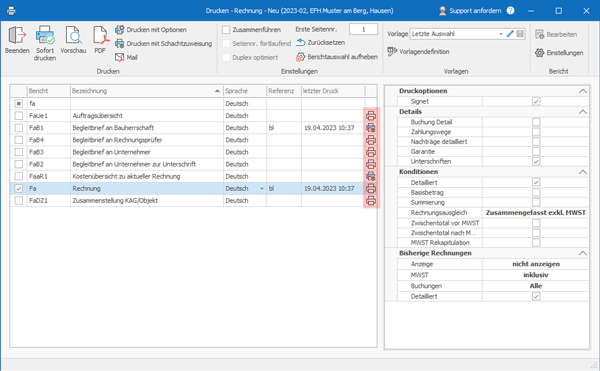Enable Zusammenführen checkbox
The height and width of the screenshot is (371, 600).
226,29
